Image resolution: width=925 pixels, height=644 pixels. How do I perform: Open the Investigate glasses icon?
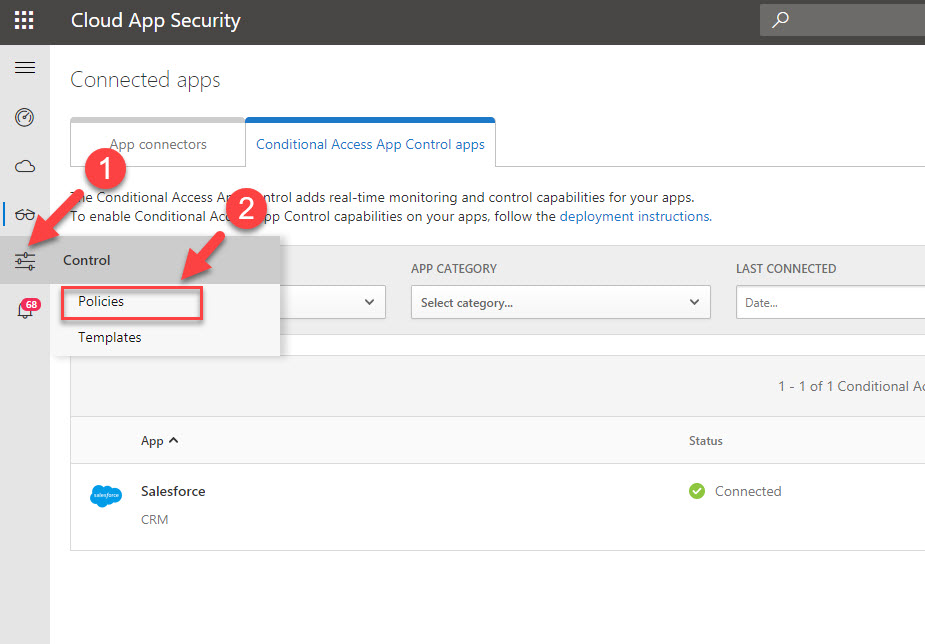(x=25, y=215)
